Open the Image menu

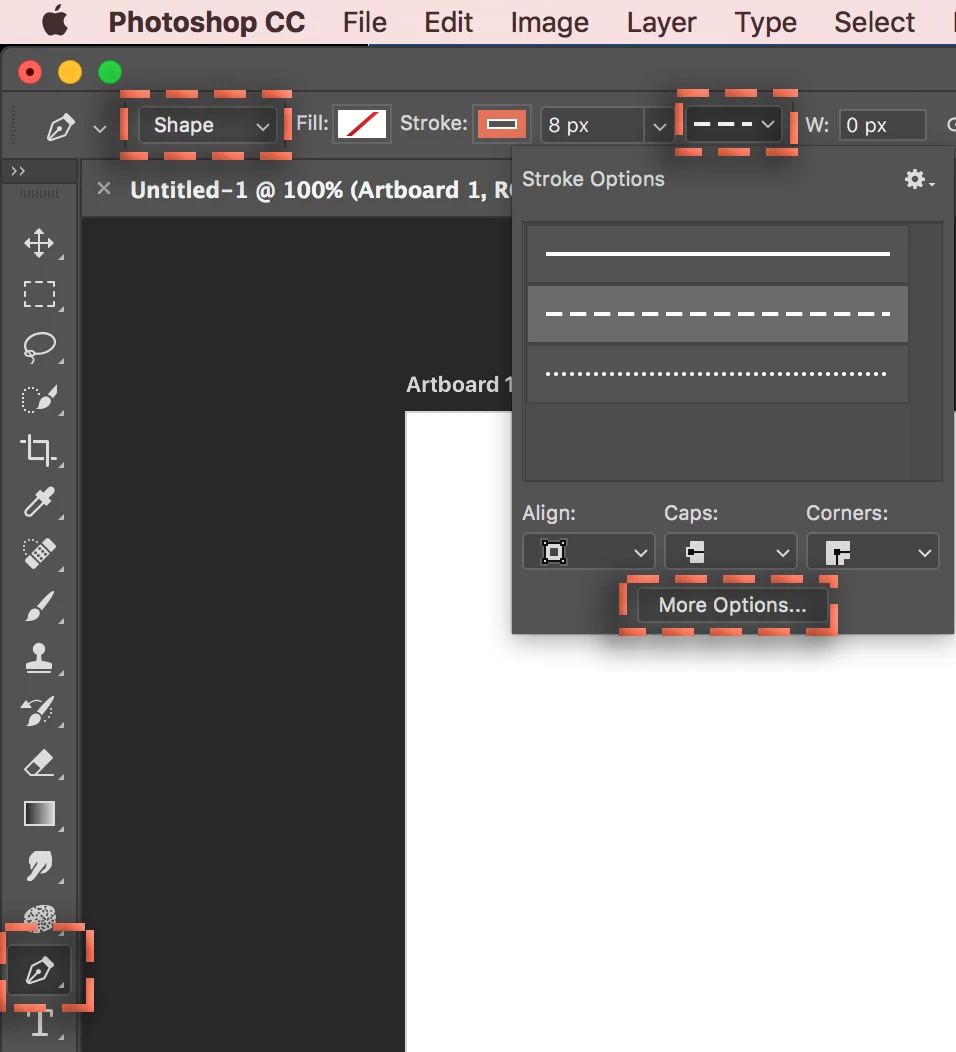tap(549, 22)
